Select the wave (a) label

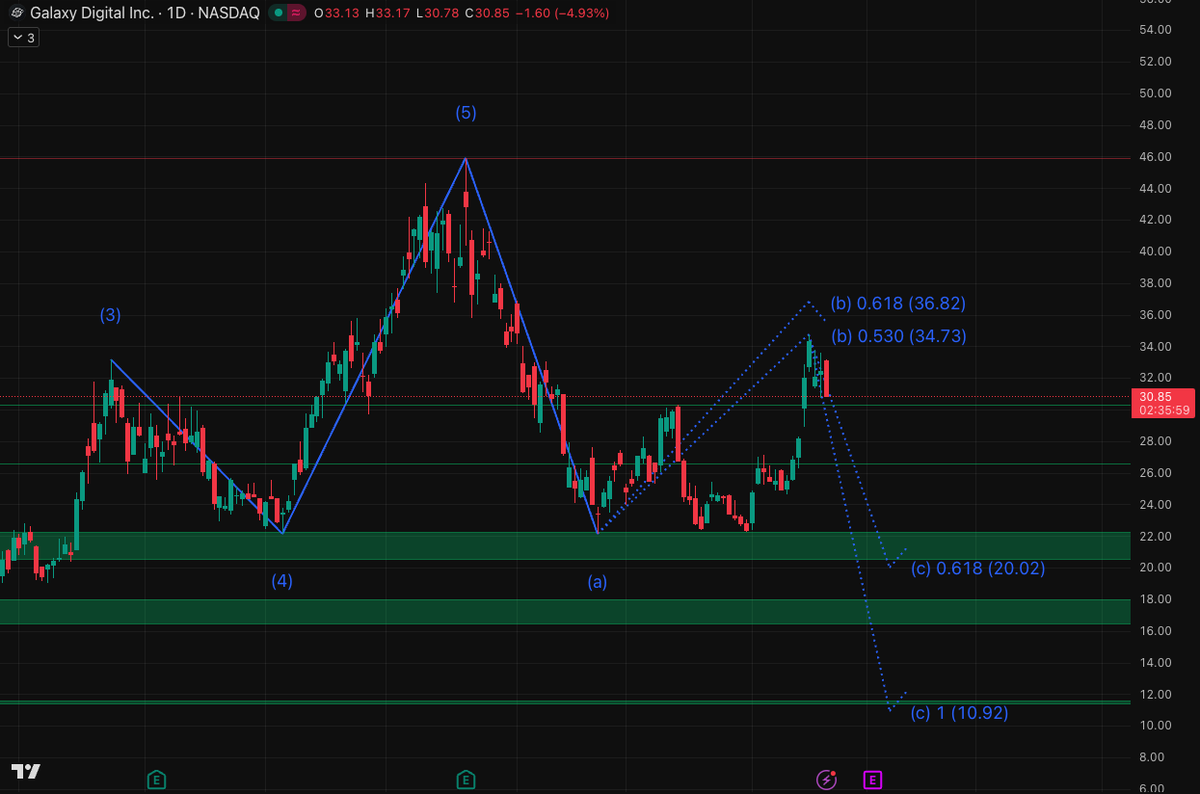click(x=597, y=580)
